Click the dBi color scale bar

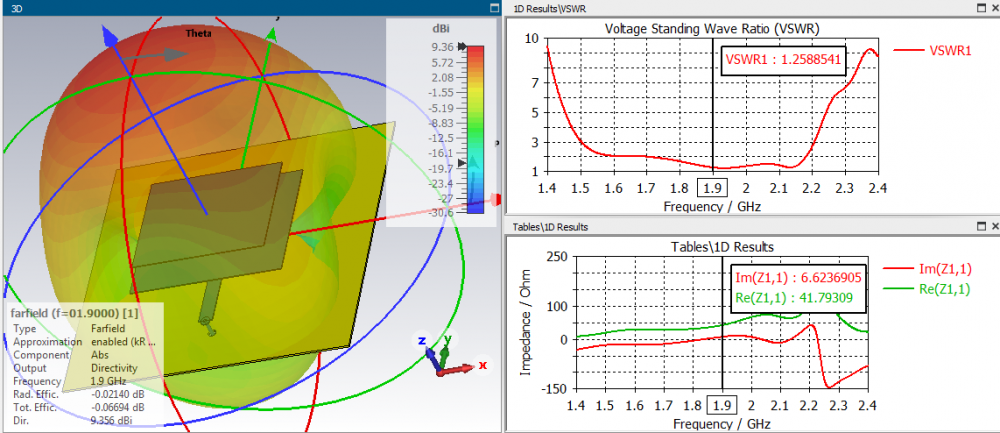[x=475, y=129]
